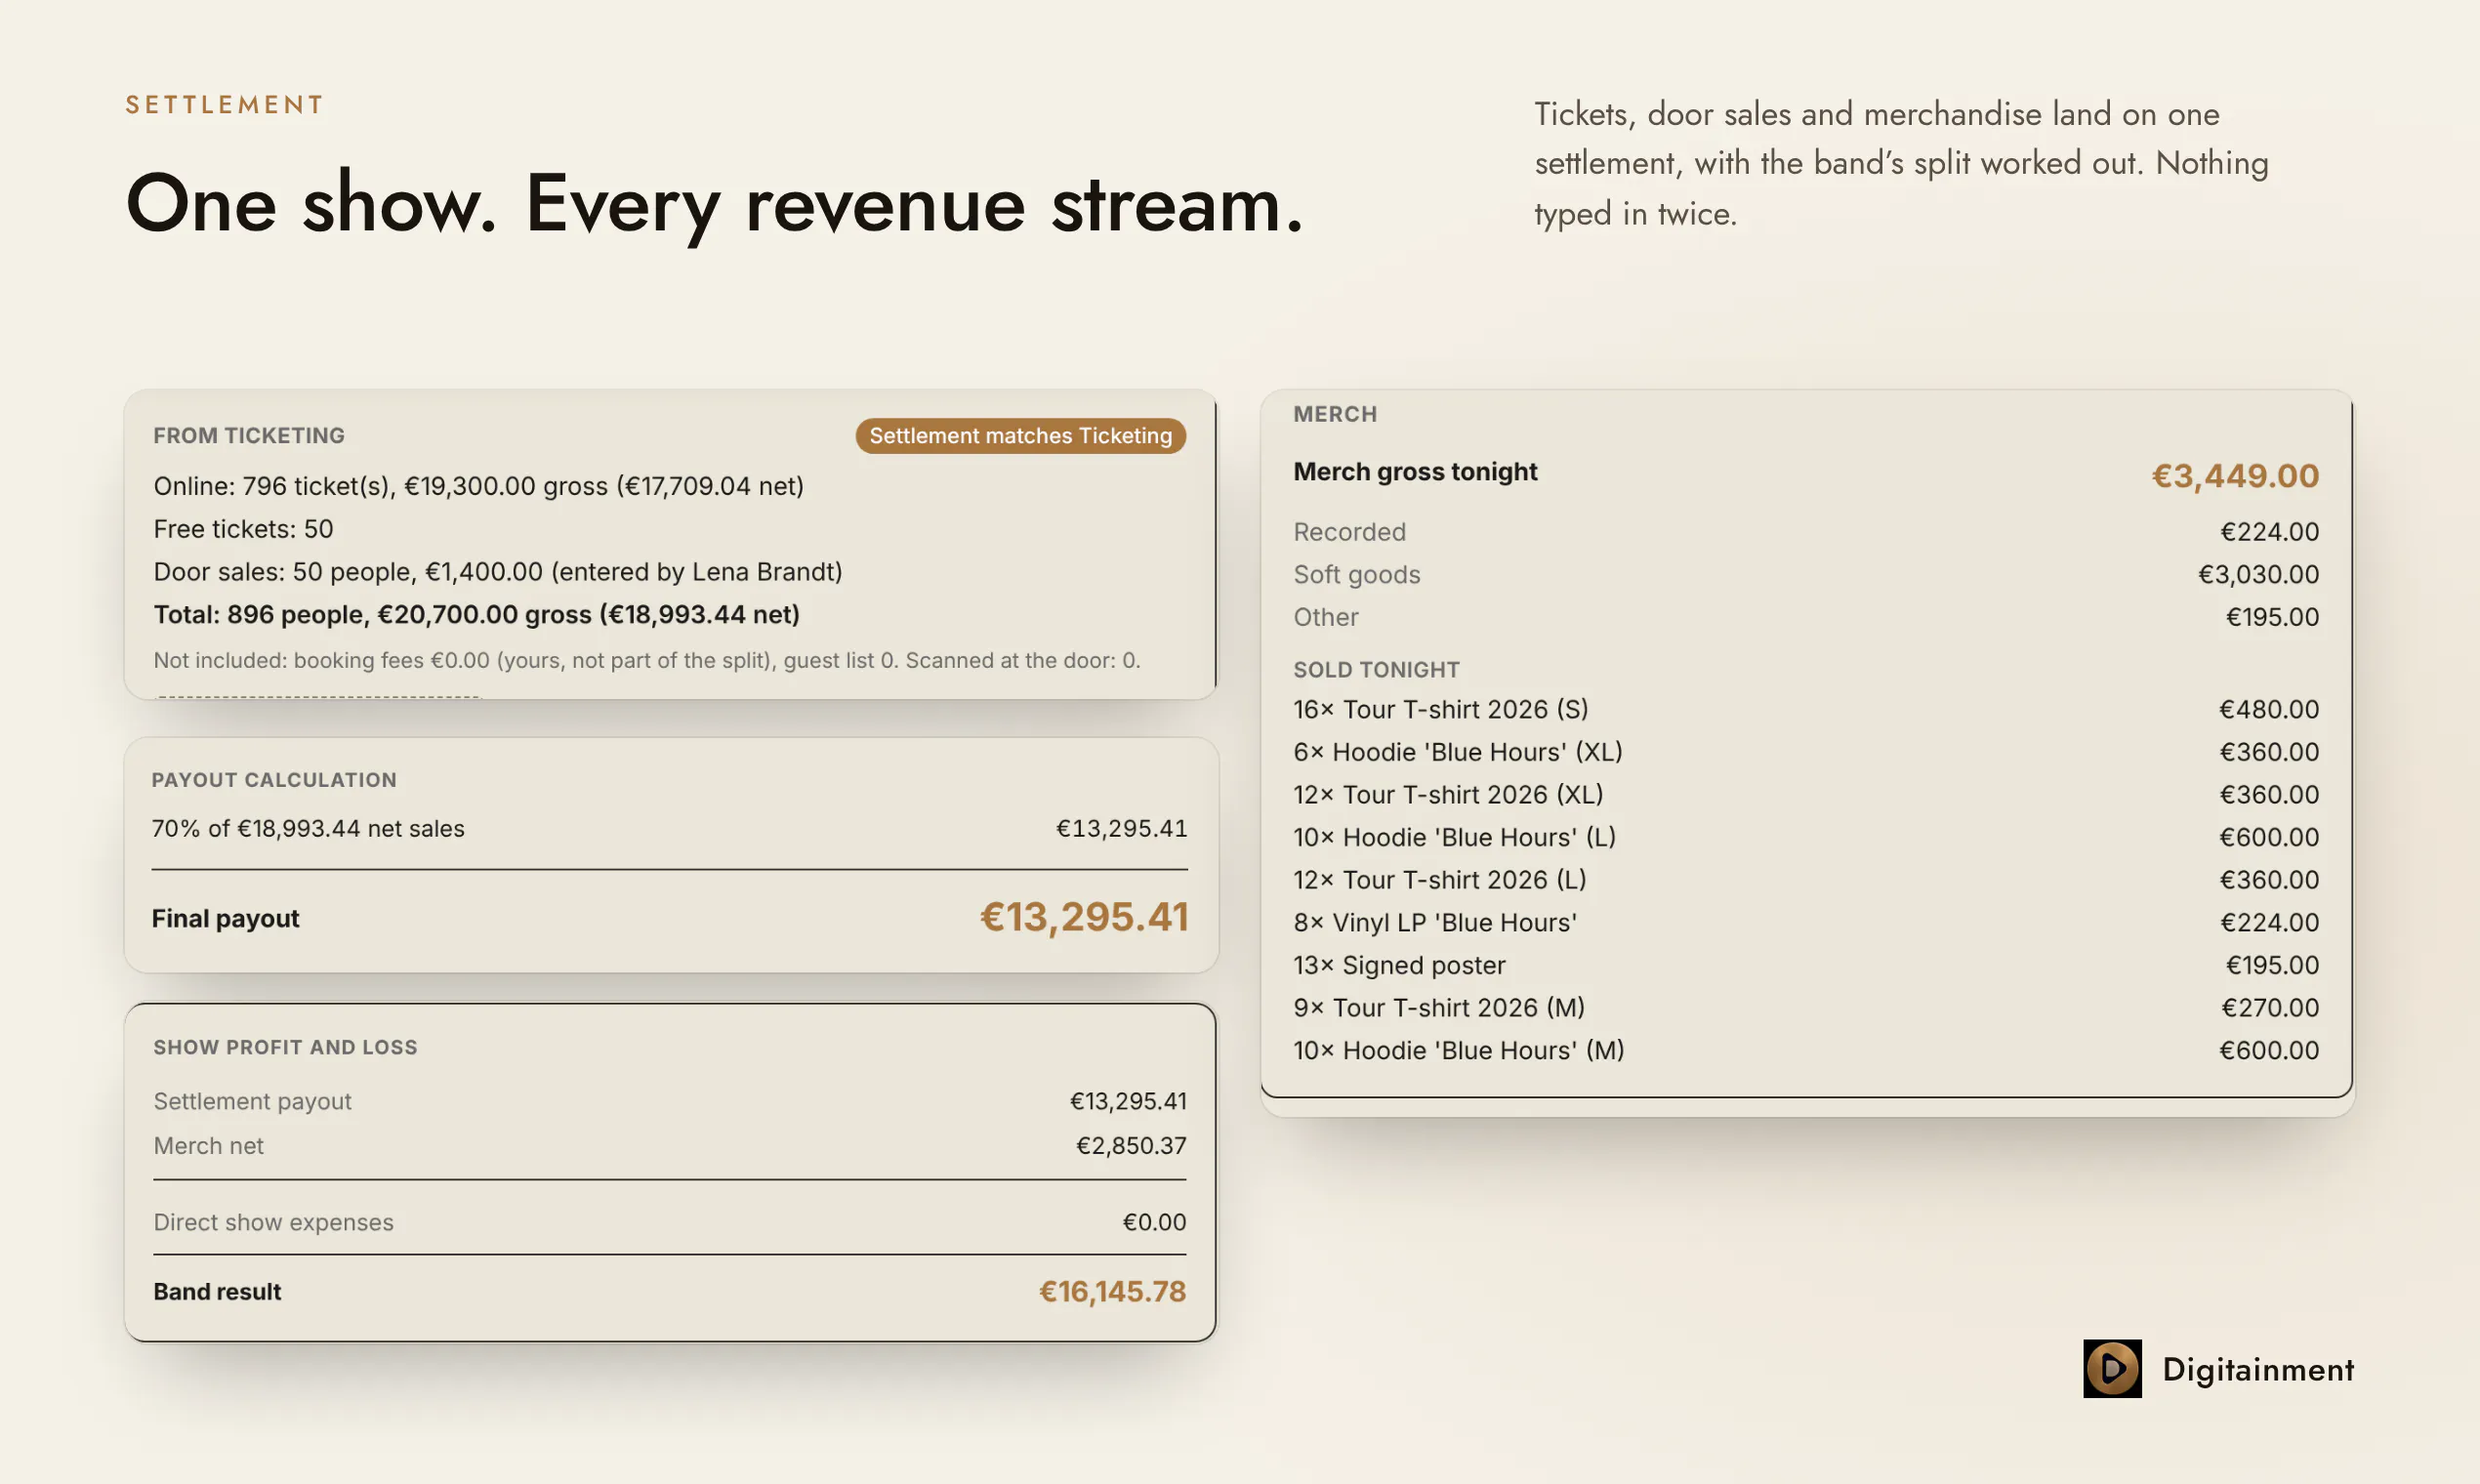Click the Direct show expenses value €0.00
The width and height of the screenshot is (2480, 1484).
1154,1222
